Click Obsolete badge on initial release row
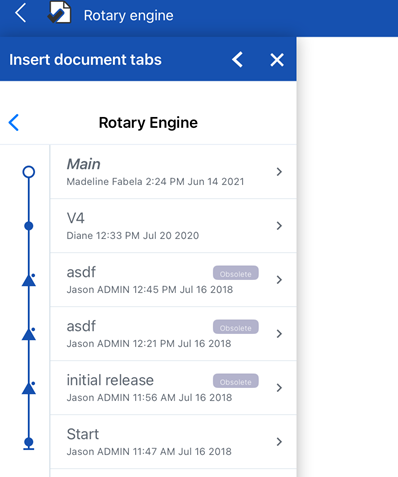 point(236,381)
